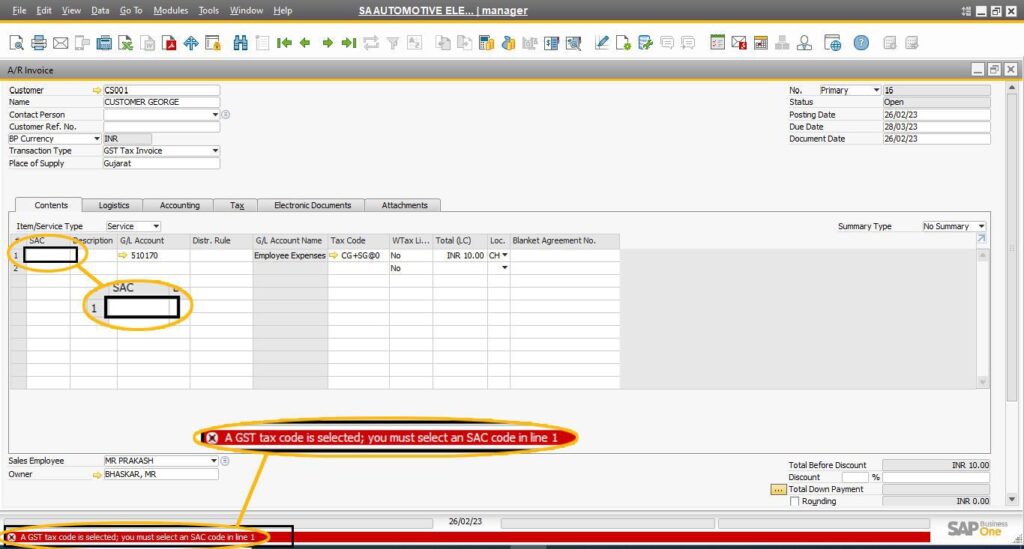1024x549 pixels.
Task: Send the document by email
Action: (60, 43)
